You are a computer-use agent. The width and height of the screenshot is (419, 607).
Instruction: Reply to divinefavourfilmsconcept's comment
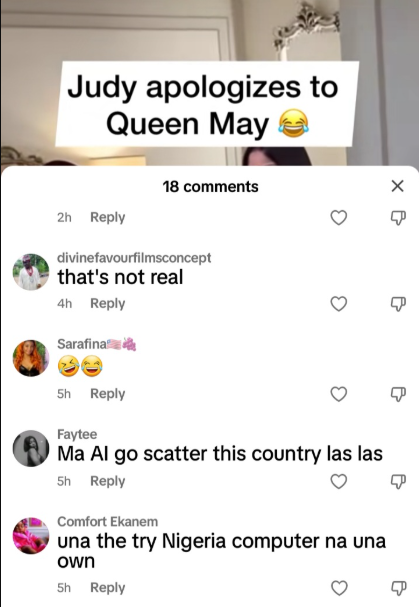tap(108, 304)
